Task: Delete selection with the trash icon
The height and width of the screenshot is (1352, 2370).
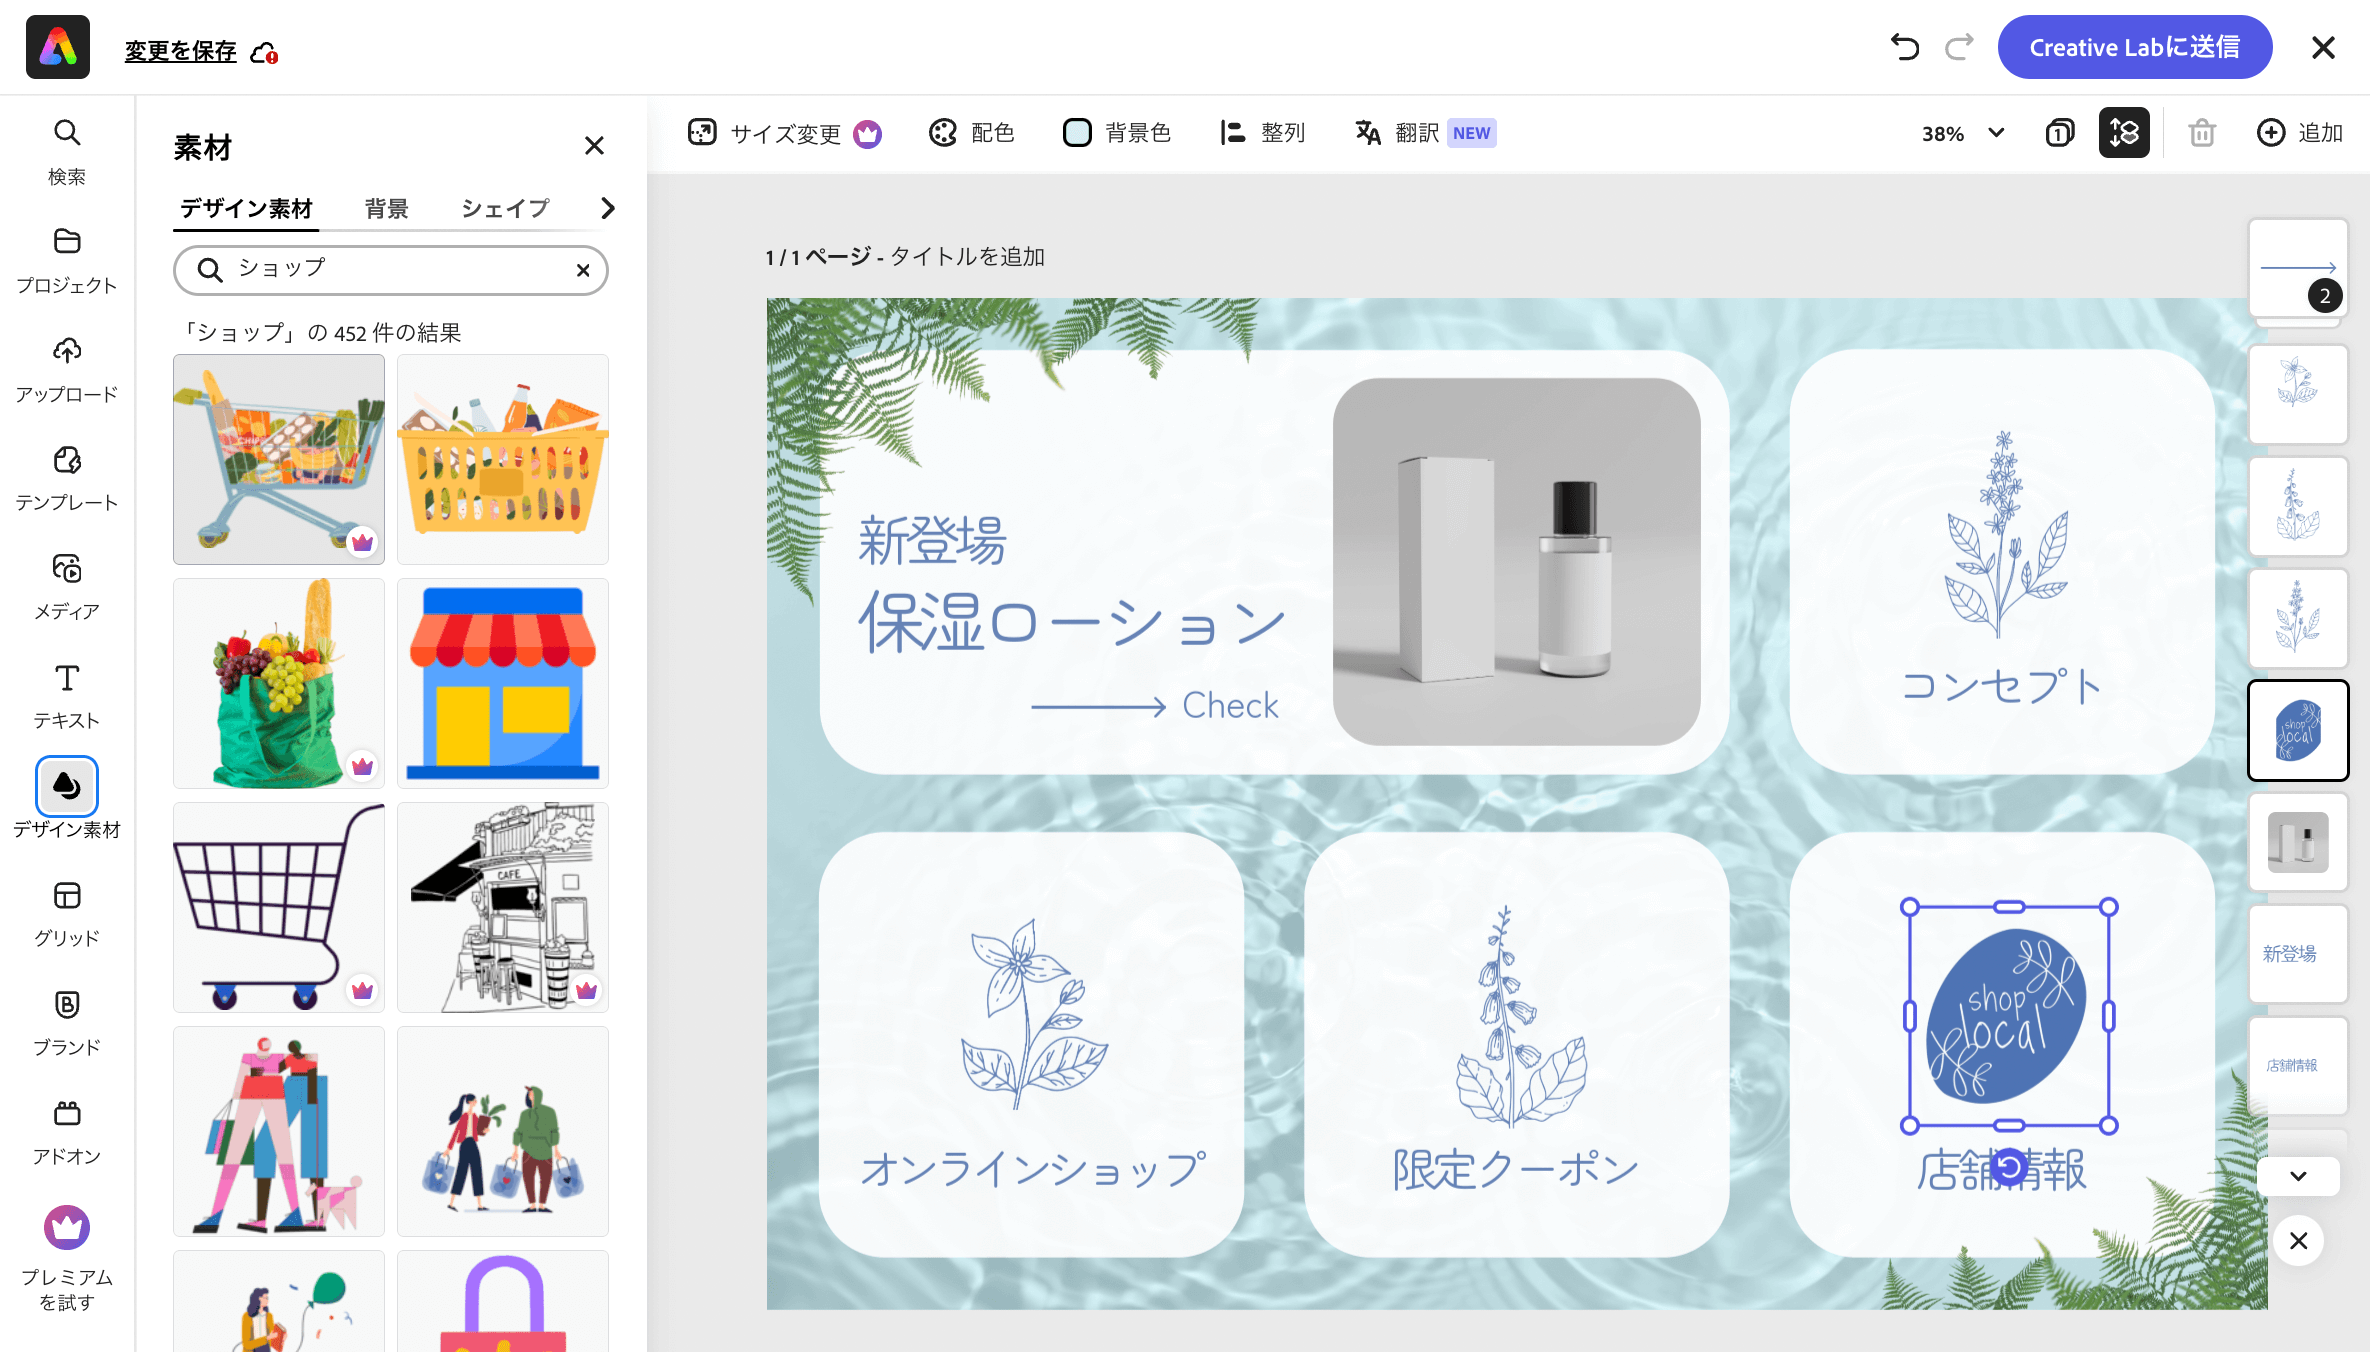Action: 2201,133
